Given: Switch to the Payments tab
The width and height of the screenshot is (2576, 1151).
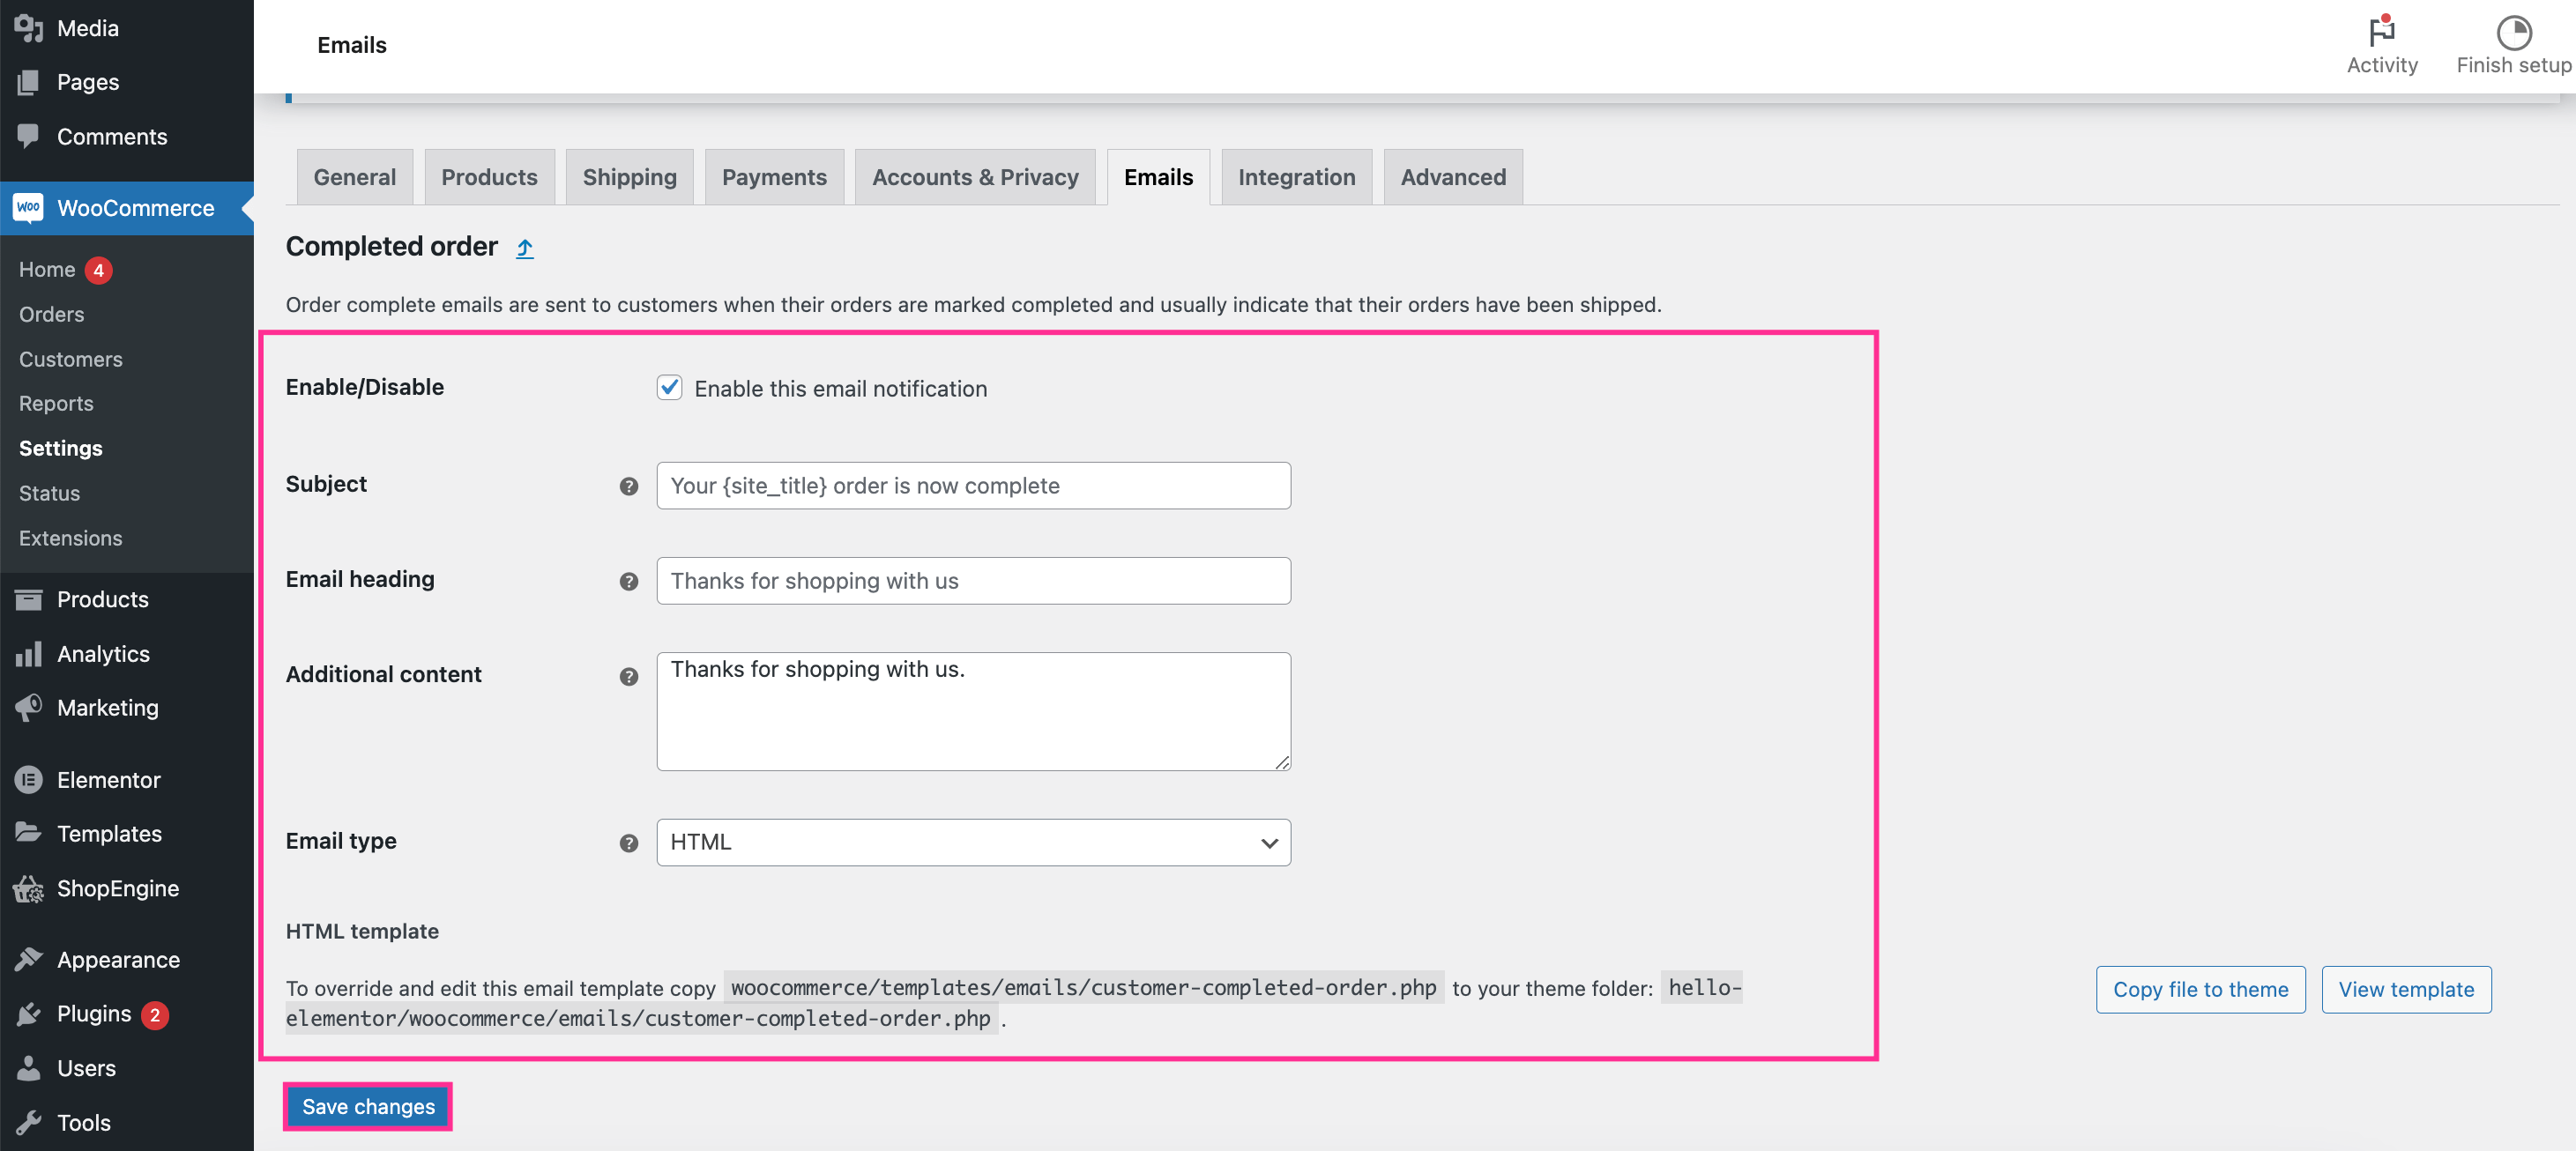Looking at the screenshot, I should [x=774, y=175].
